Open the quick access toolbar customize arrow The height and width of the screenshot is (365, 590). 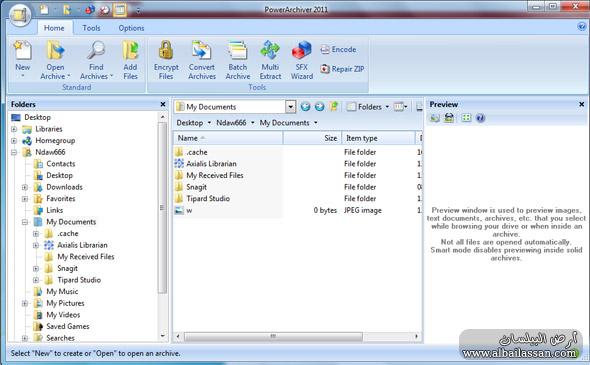point(138,11)
